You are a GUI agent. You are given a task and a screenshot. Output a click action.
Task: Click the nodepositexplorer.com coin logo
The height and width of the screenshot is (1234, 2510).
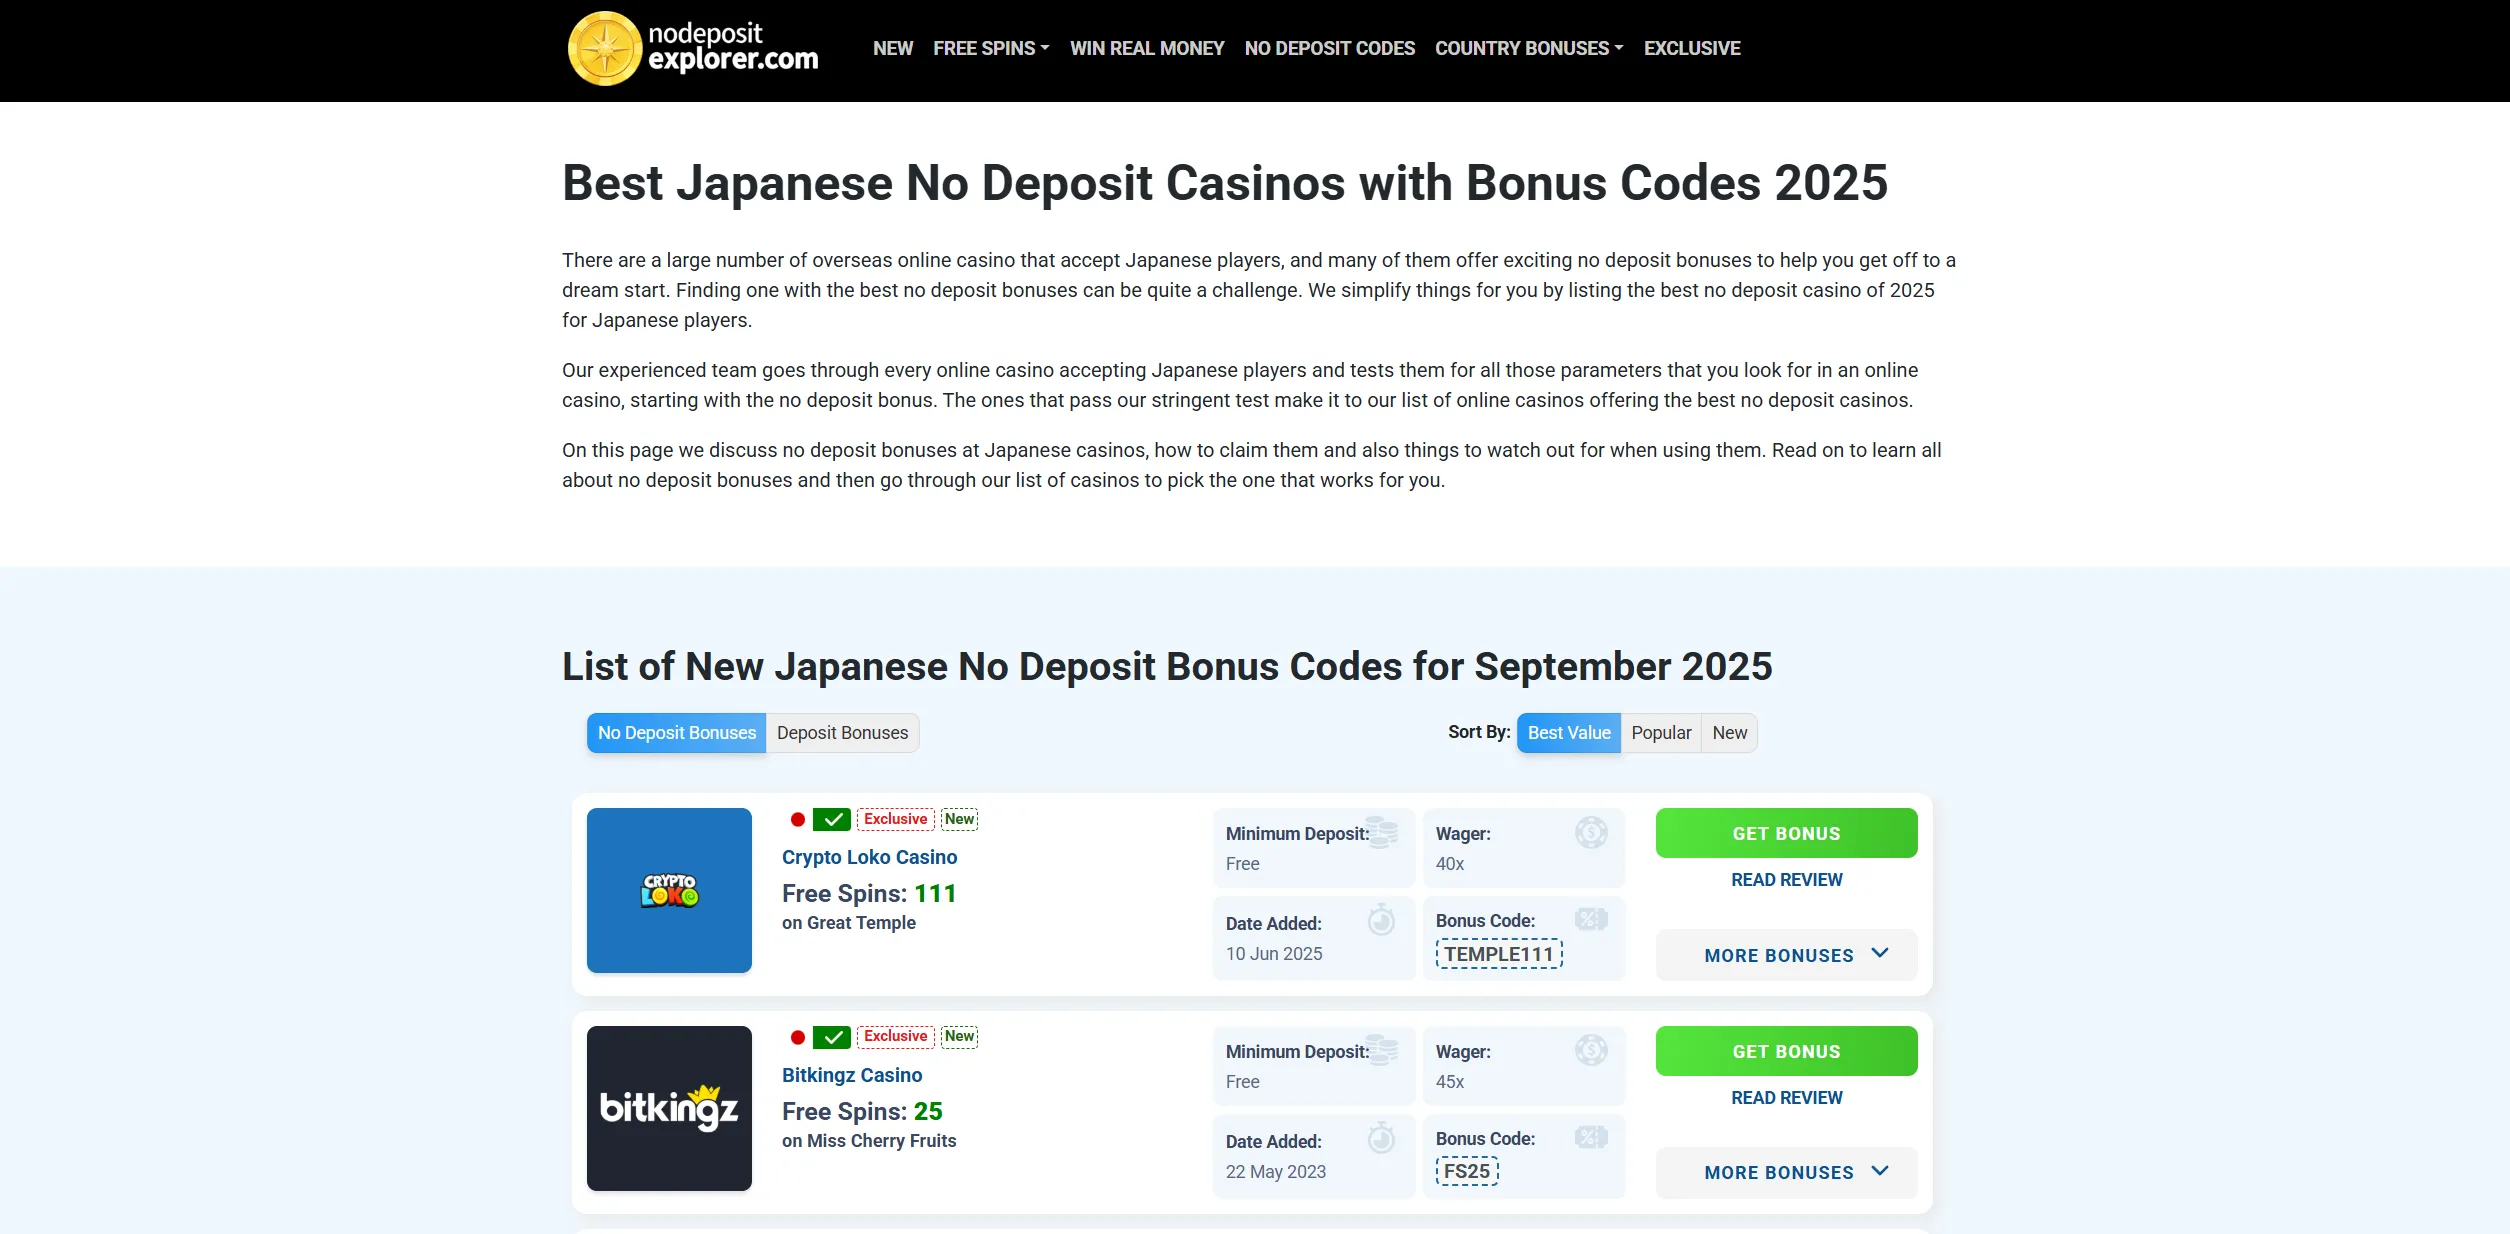click(x=605, y=49)
